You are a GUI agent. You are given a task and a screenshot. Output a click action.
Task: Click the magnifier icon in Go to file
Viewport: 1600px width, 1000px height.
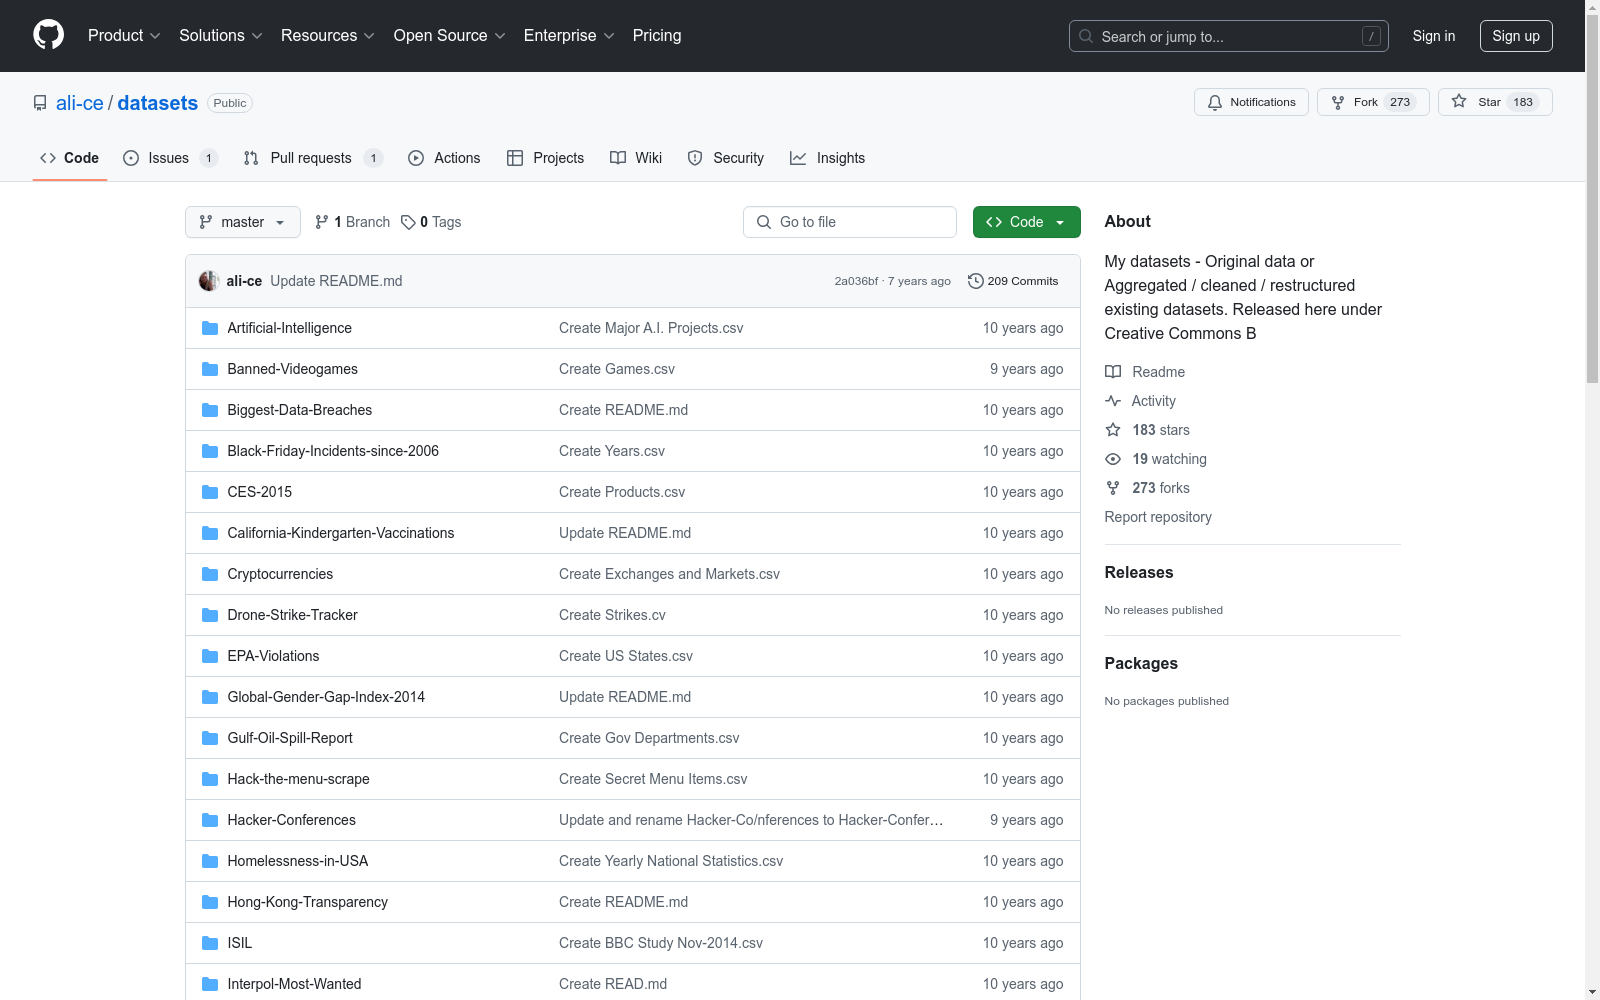coord(764,222)
